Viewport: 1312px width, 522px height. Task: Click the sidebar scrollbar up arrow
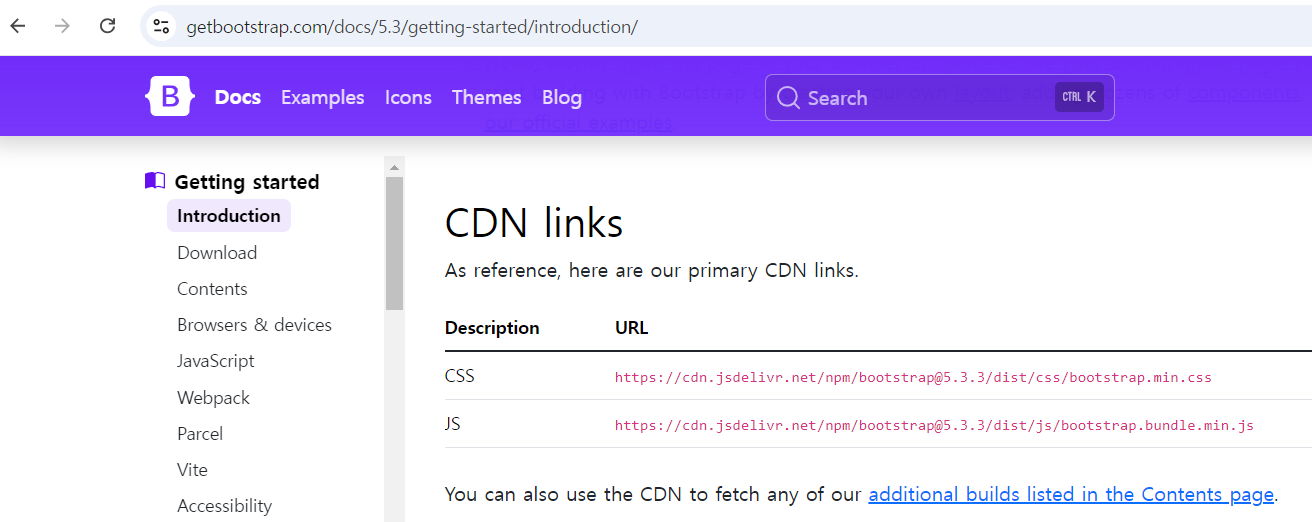[x=394, y=166]
